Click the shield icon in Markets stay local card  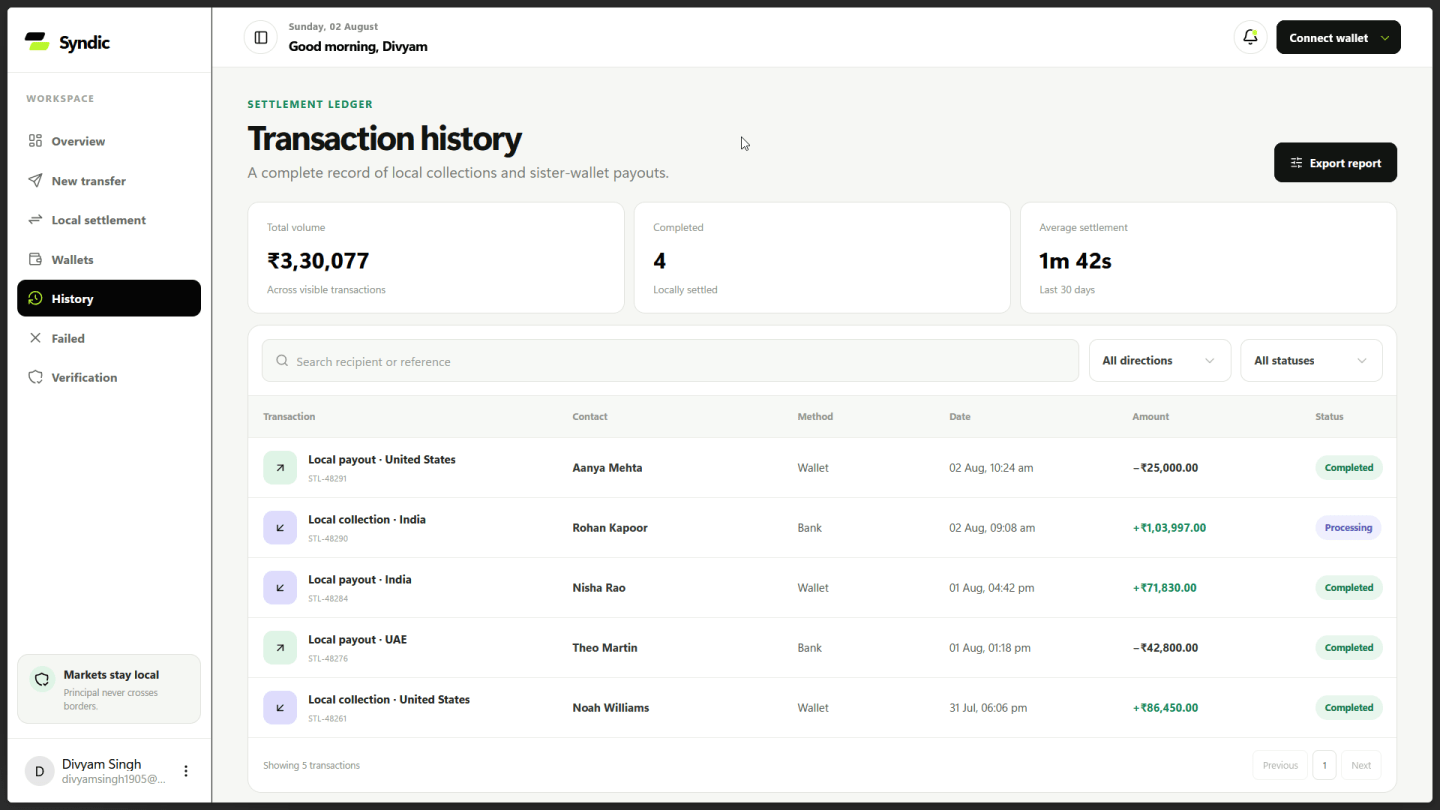[42, 680]
